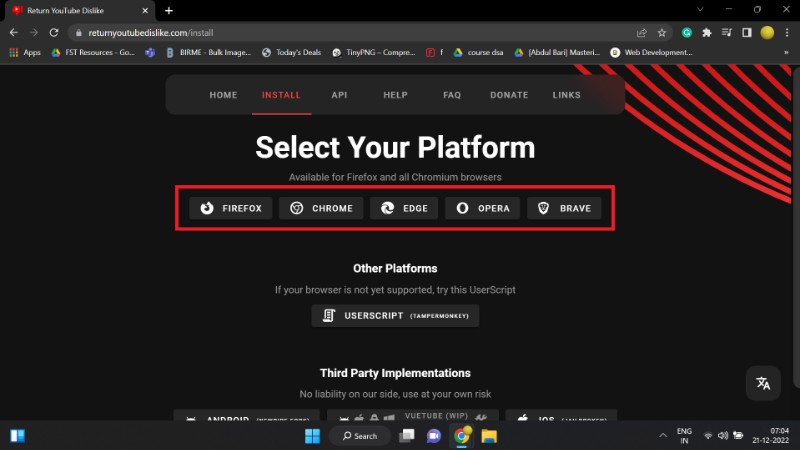Open the taskbar Search box
The image size is (800, 450).
[360, 436]
